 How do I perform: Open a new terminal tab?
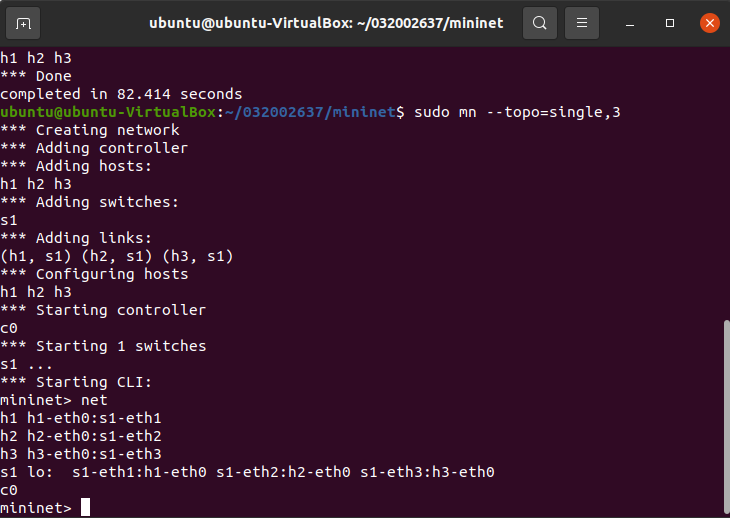point(23,22)
